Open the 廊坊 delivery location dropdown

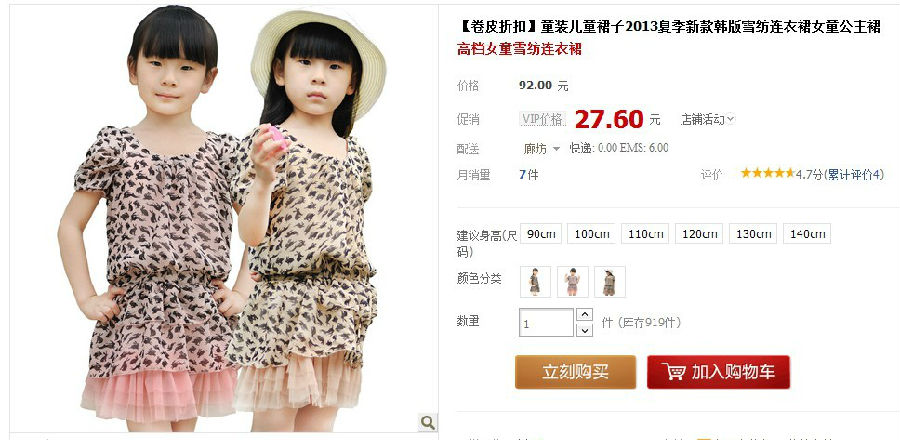coord(541,149)
